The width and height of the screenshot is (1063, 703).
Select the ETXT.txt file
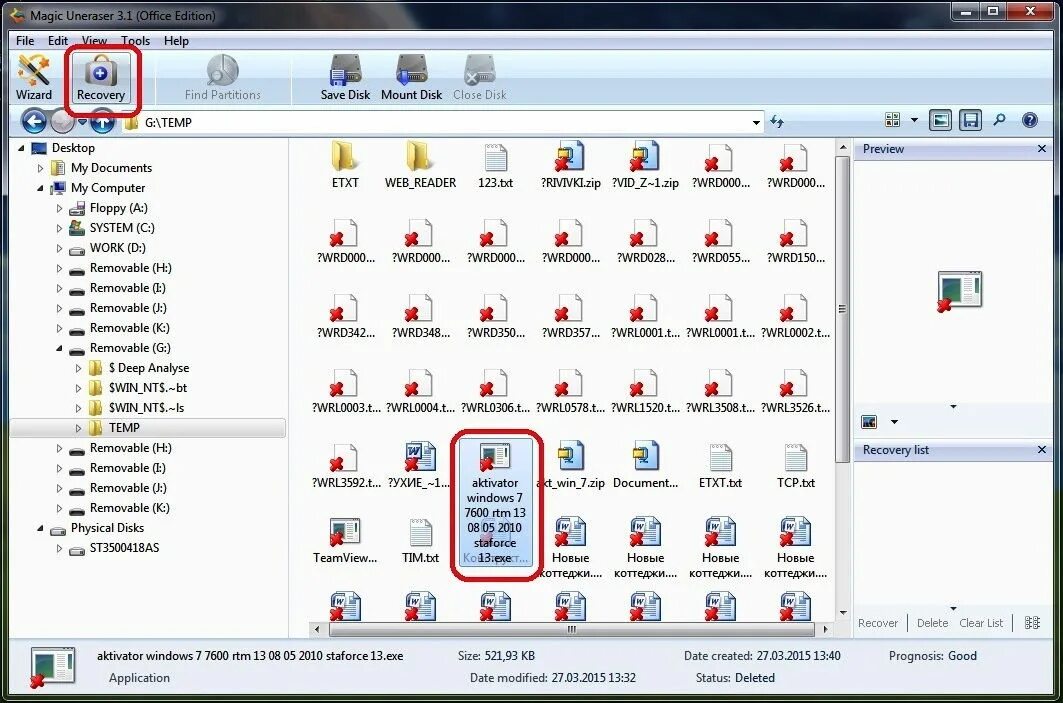click(720, 466)
